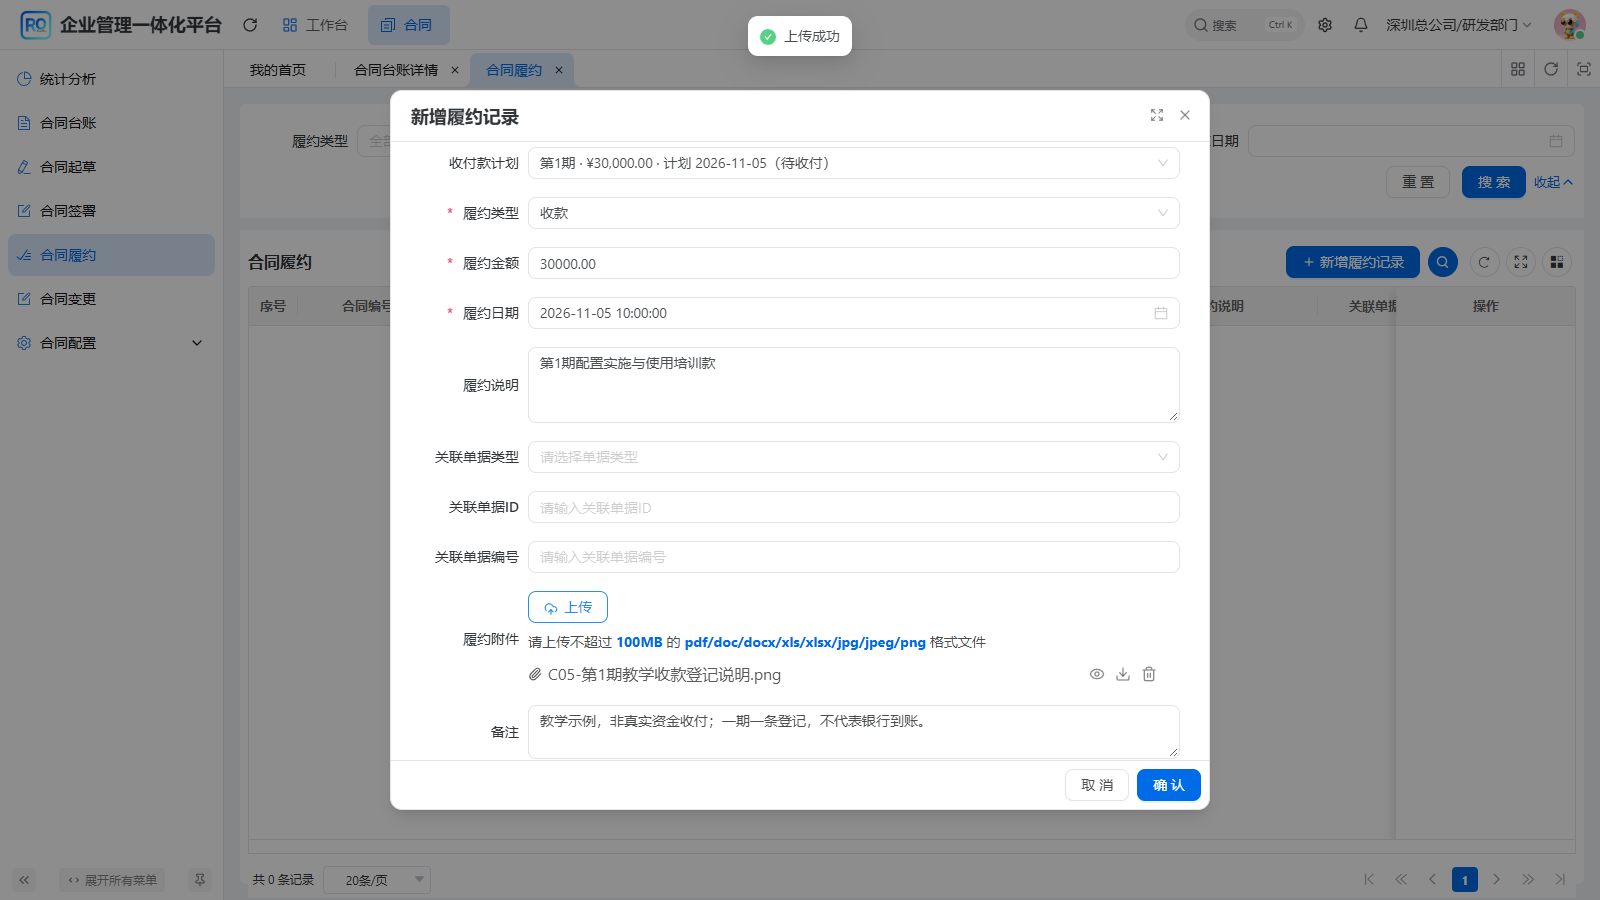Screen dimensions: 1600x900
Task: Select 合同履约 in the sidebar
Action: point(111,255)
